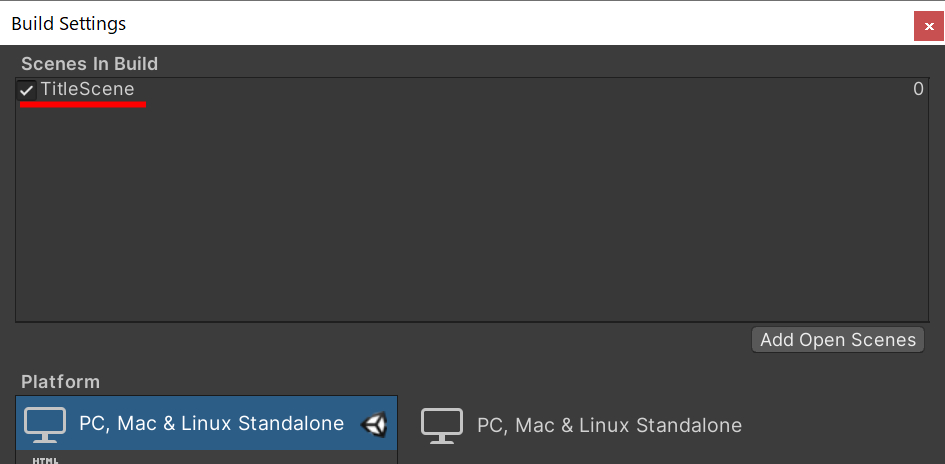Click the monitor icon beside right-hand platform heading
Screen dimensions: 945x464
442,425
